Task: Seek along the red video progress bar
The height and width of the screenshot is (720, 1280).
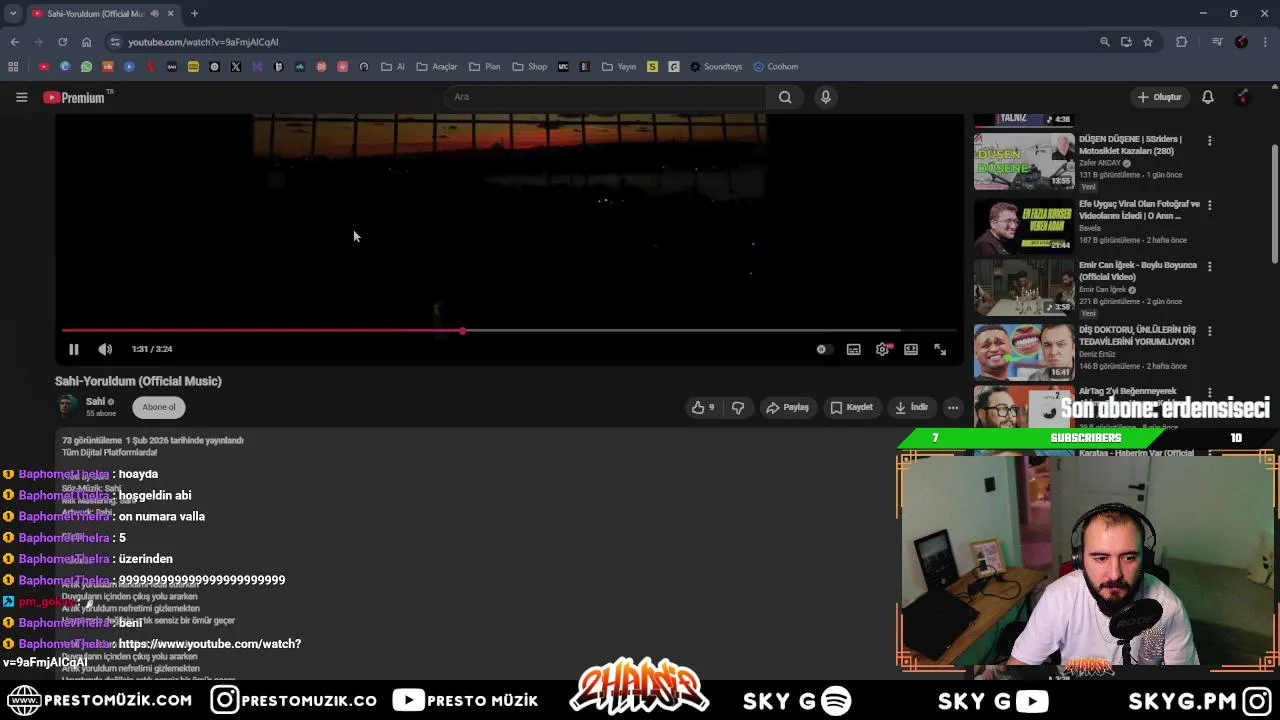Action: [510, 330]
